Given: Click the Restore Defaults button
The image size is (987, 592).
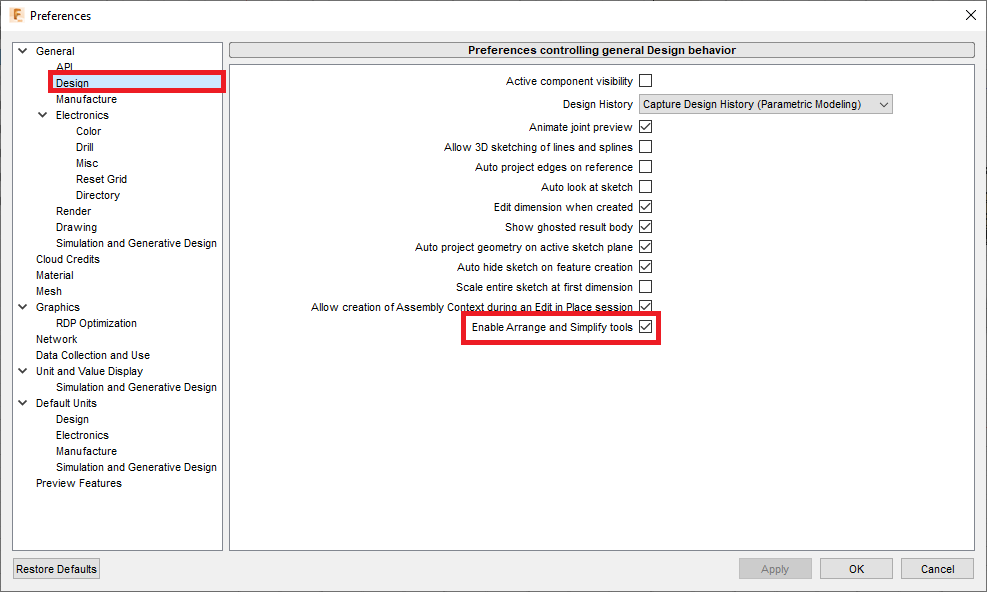Looking at the screenshot, I should click(x=55, y=568).
